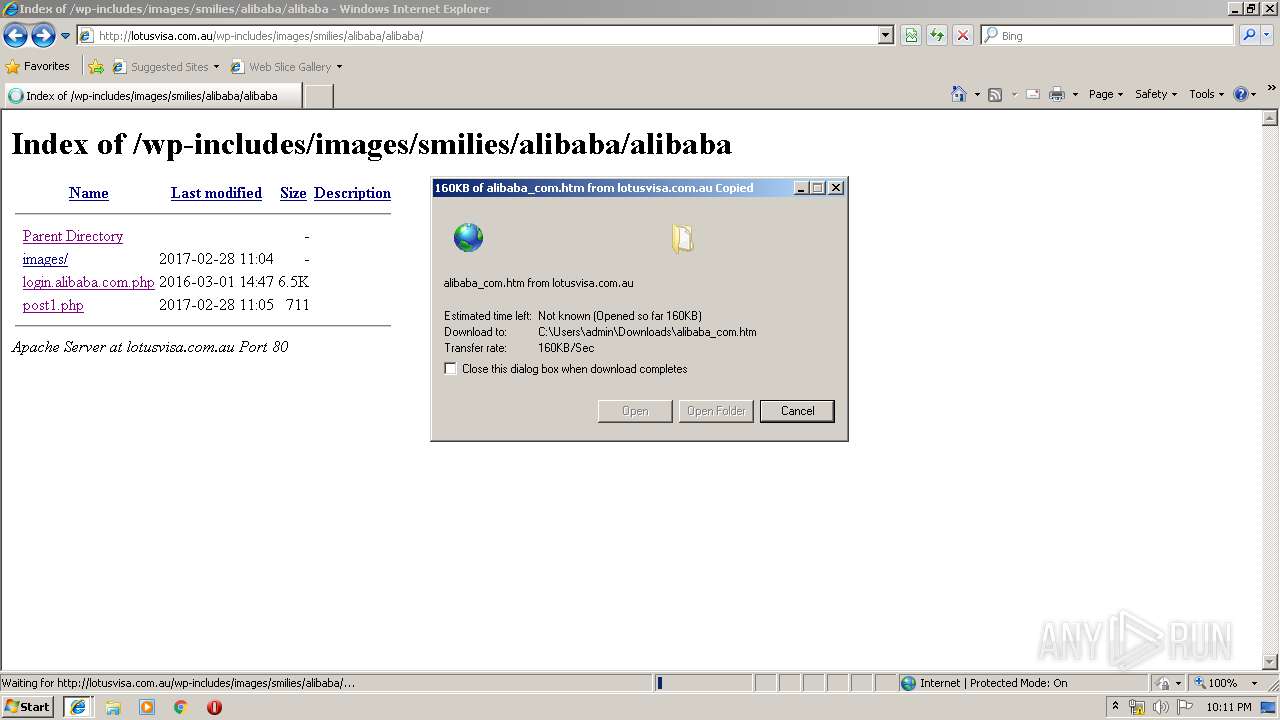
Task: Open the Safety menu
Action: pyautogui.click(x=1156, y=94)
